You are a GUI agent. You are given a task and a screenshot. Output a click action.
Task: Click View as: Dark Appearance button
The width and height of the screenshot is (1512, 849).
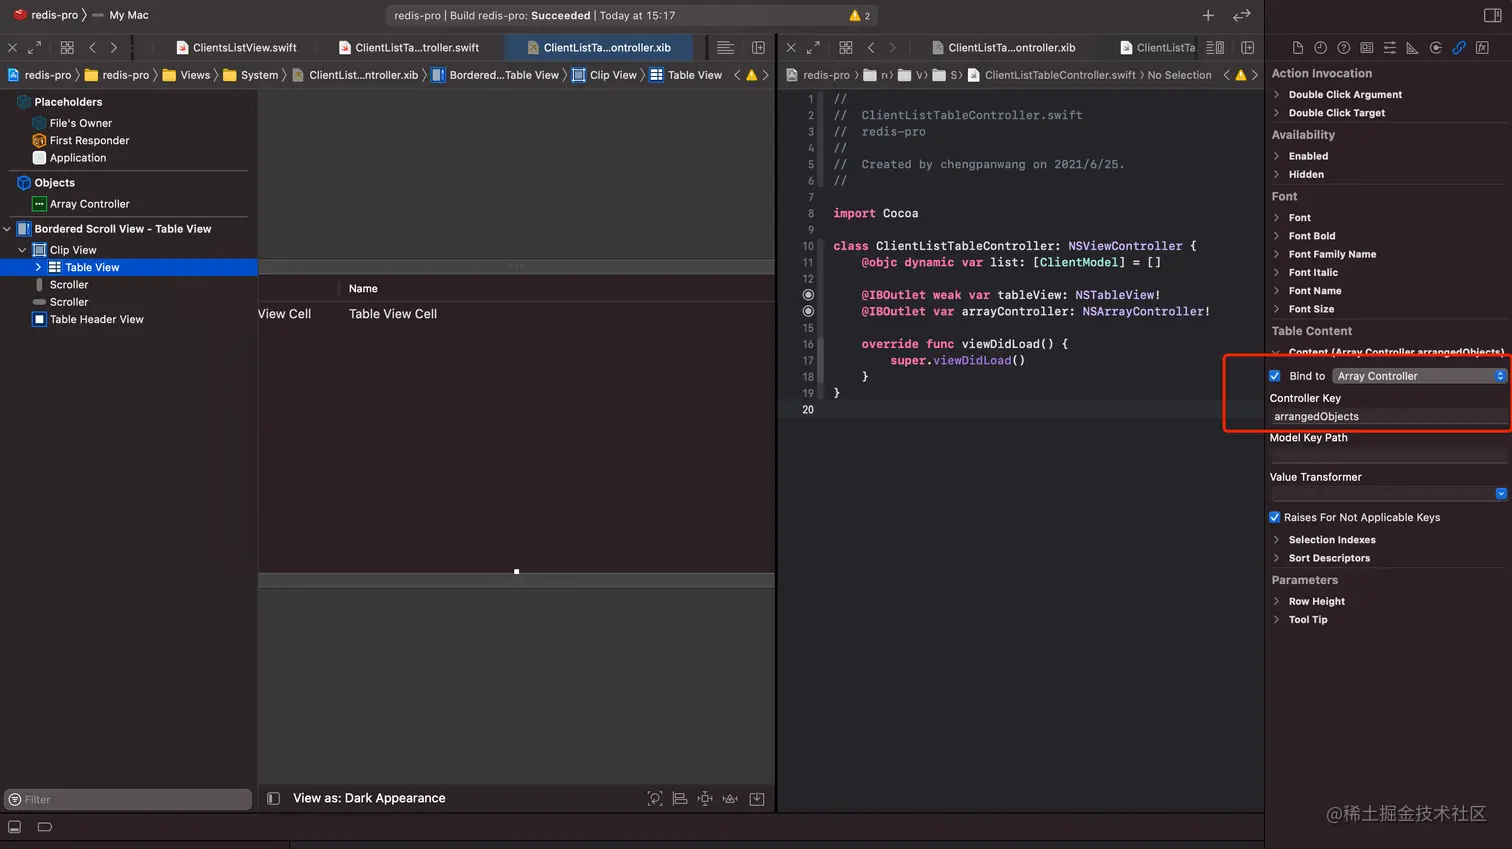[369, 798]
